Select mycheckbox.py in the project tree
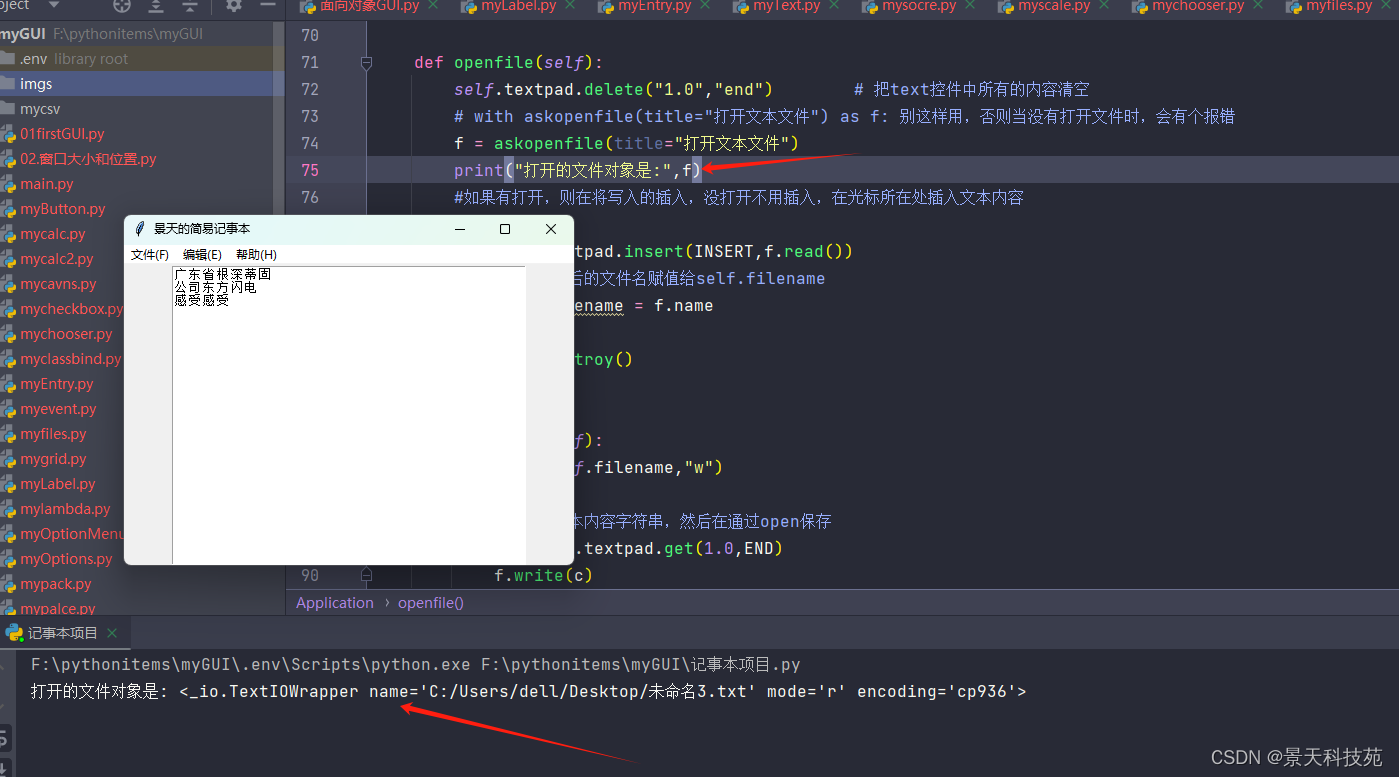 click(x=70, y=309)
